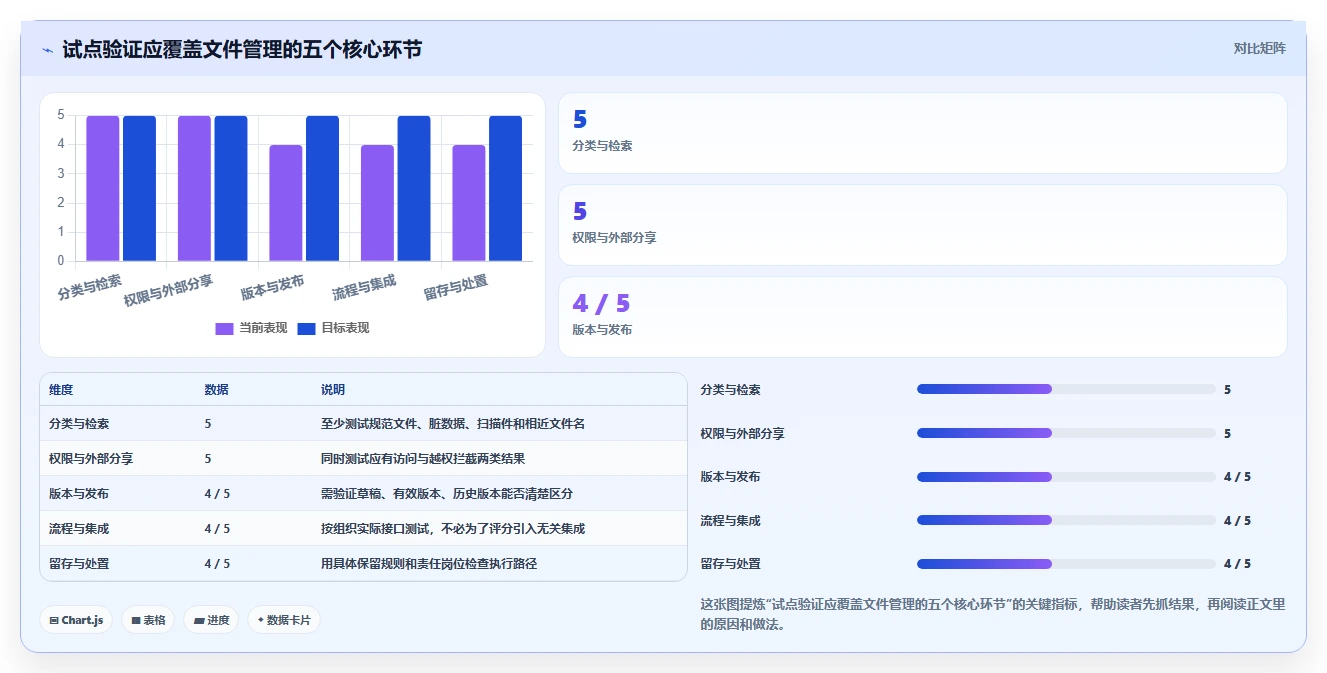Click the 进度 tag chip
The image size is (1327, 673).
(x=211, y=620)
